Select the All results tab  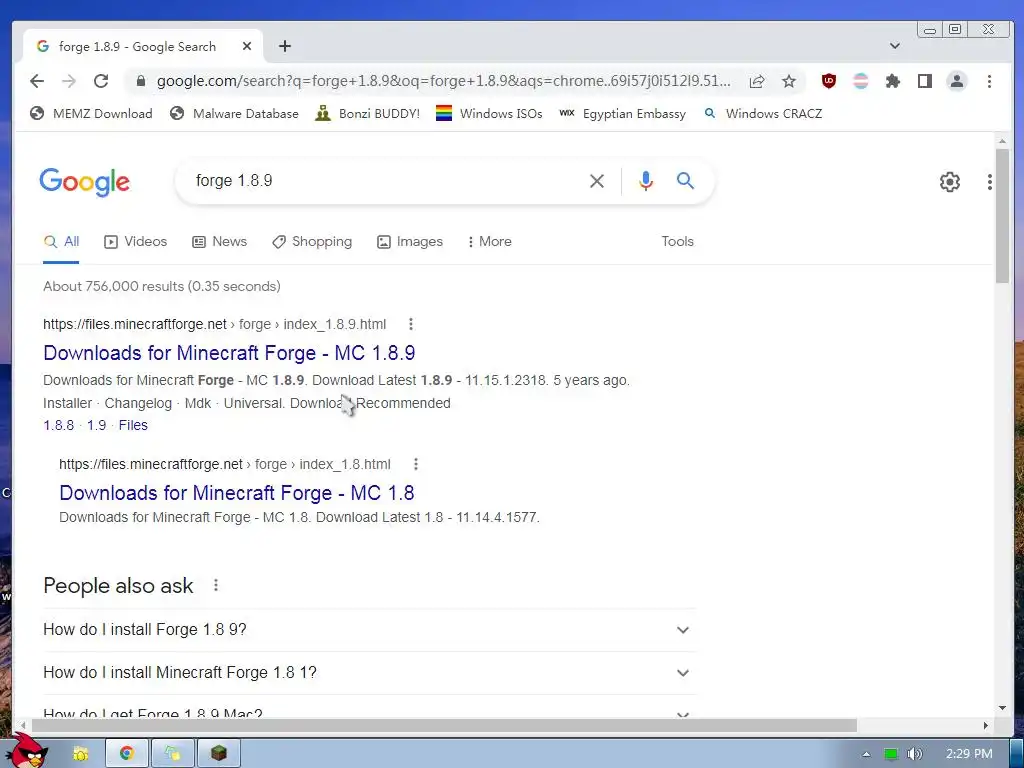(61, 242)
